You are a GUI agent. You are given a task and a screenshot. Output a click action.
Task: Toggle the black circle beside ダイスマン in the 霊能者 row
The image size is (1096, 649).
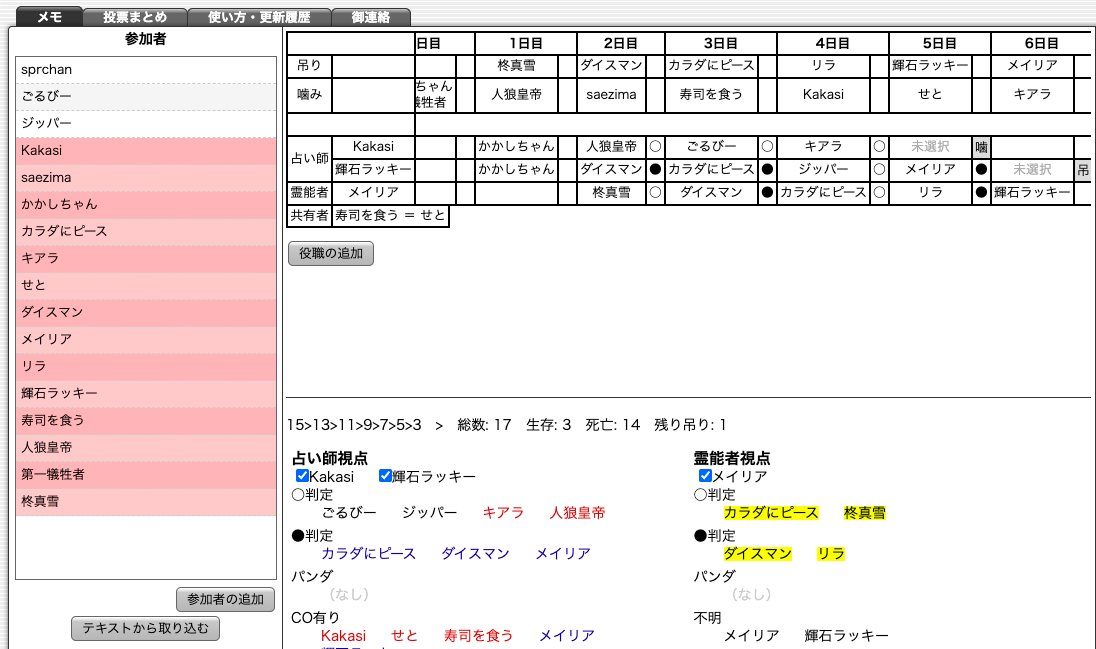767,192
